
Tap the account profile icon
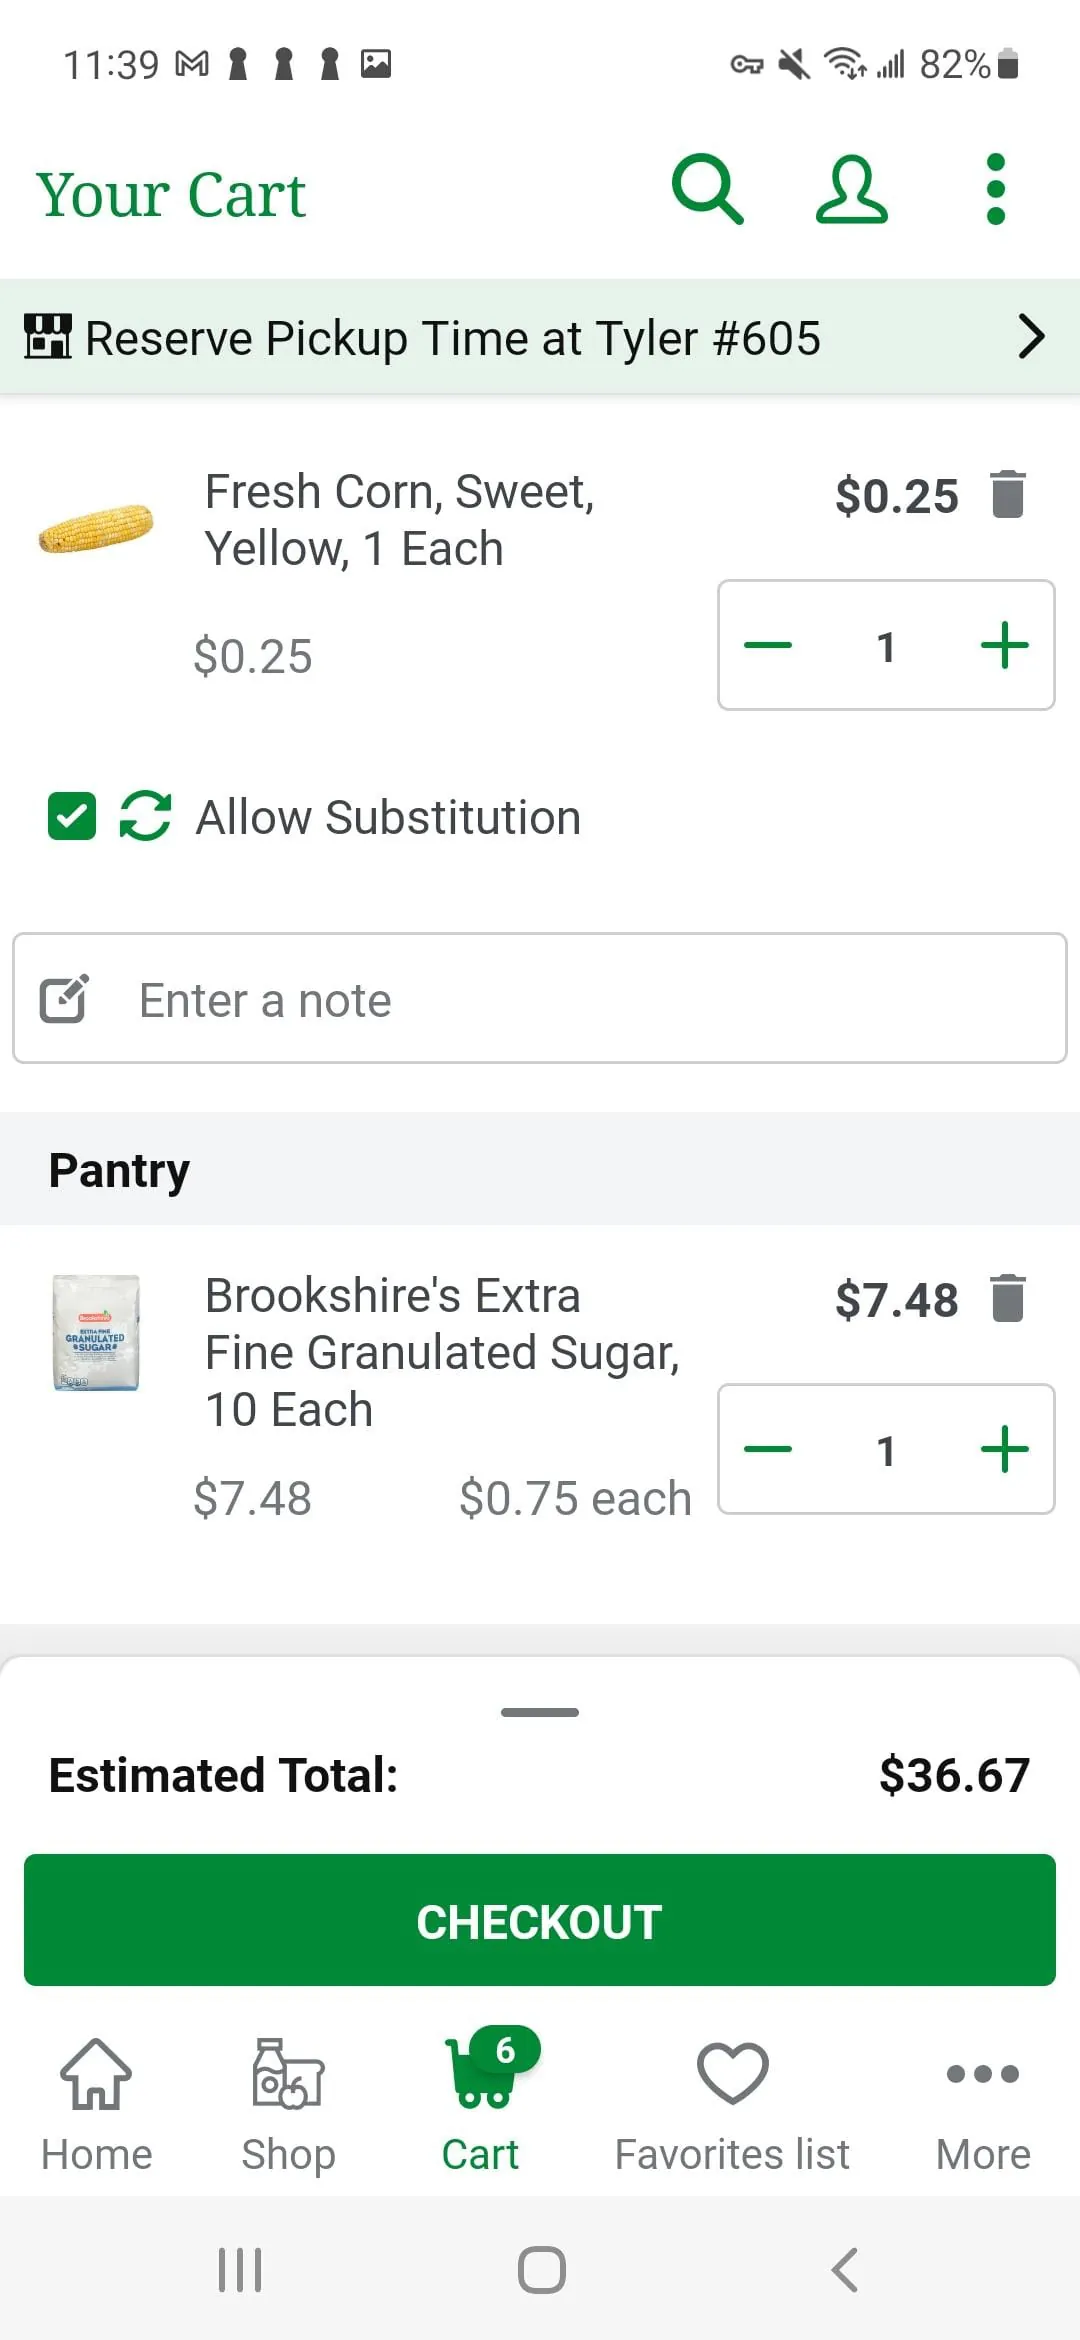click(x=851, y=189)
